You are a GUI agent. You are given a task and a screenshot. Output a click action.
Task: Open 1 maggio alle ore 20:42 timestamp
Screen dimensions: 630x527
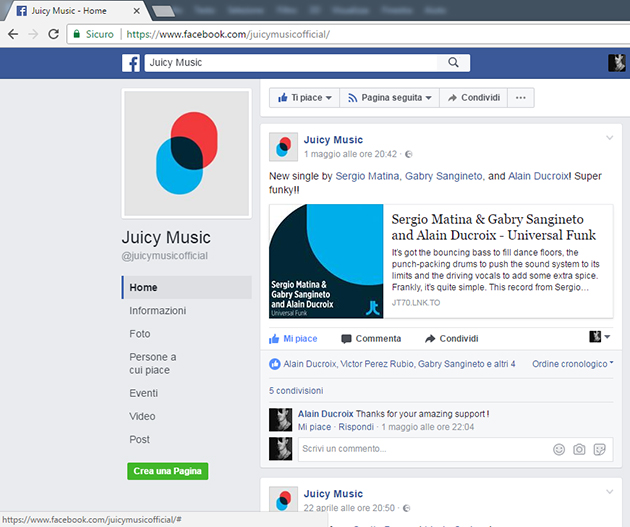(350, 154)
